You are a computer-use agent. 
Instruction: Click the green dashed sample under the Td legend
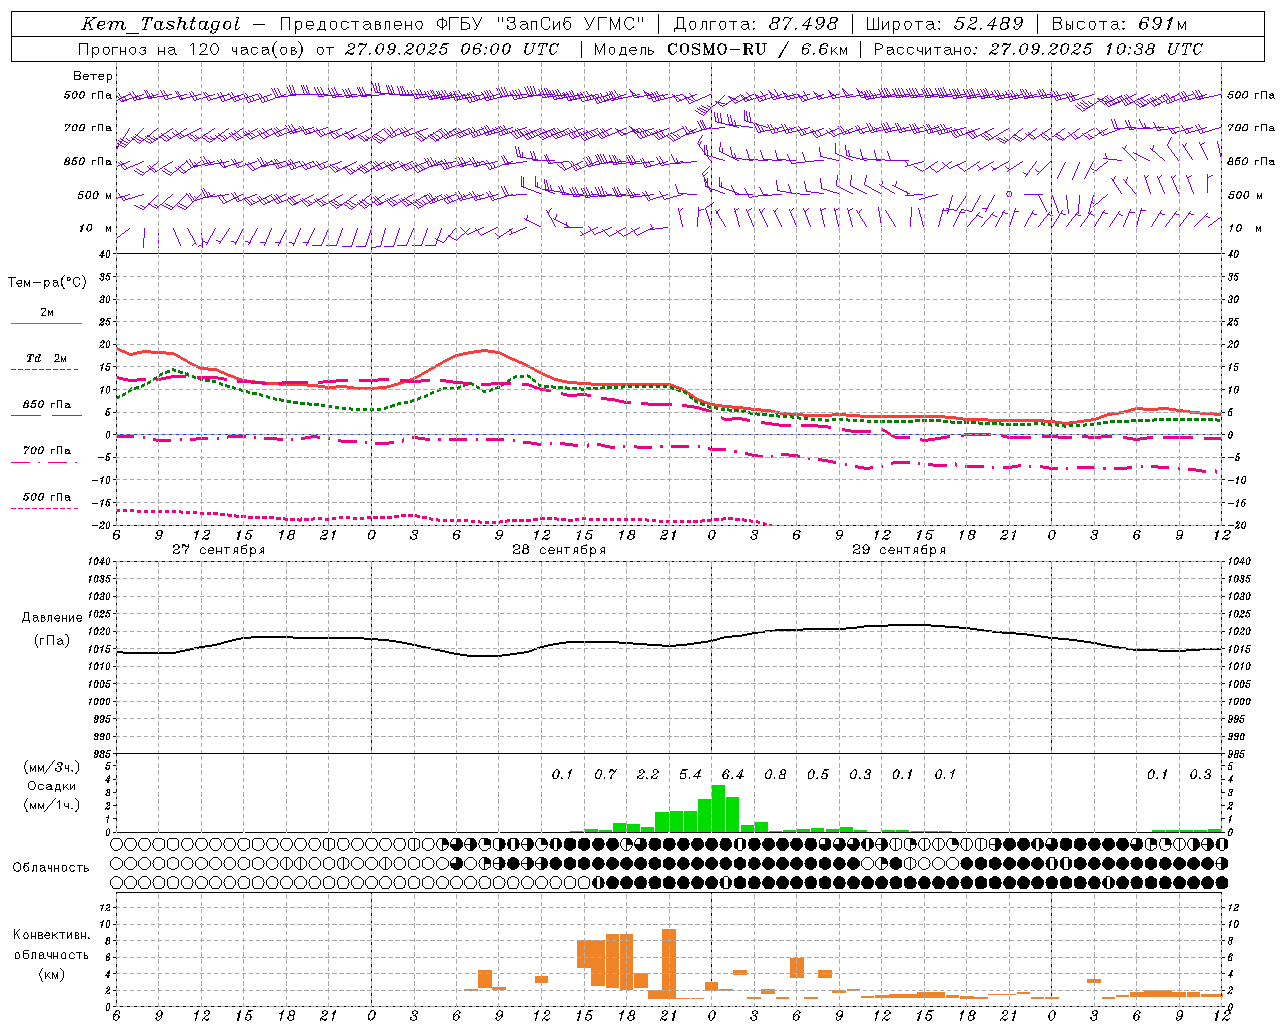(x=46, y=370)
